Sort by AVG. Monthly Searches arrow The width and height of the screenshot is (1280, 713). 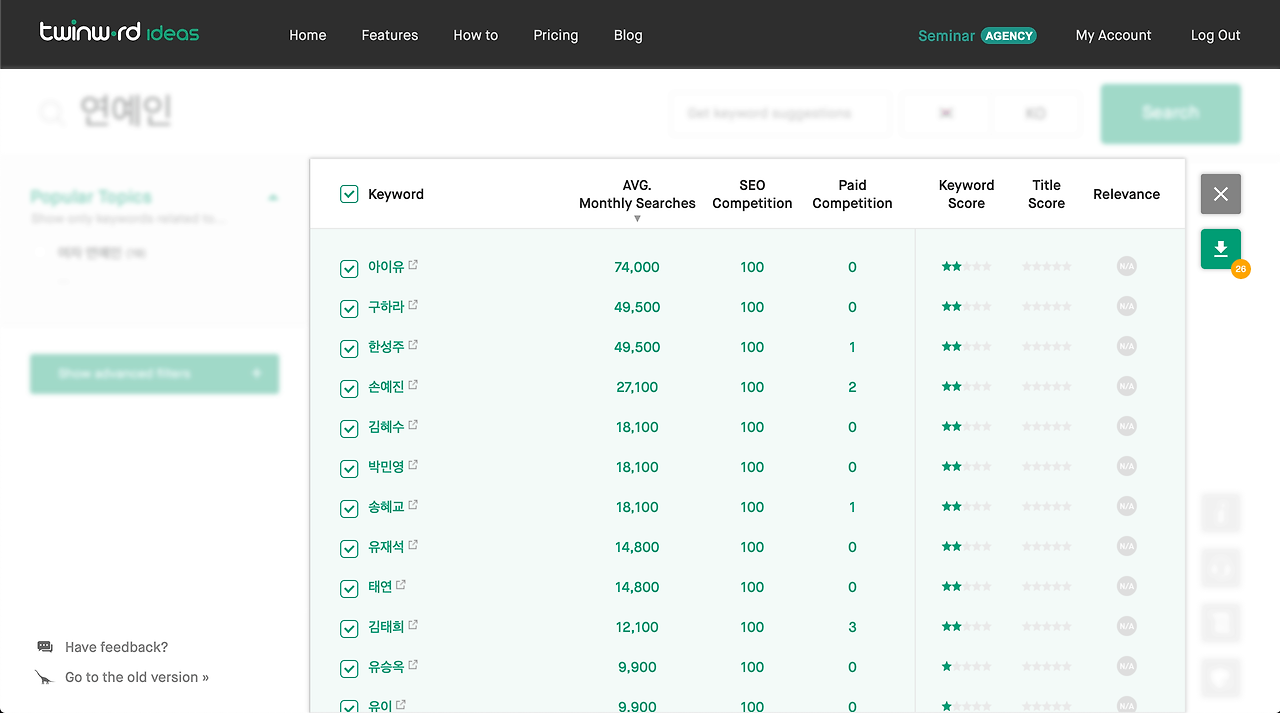(637, 219)
